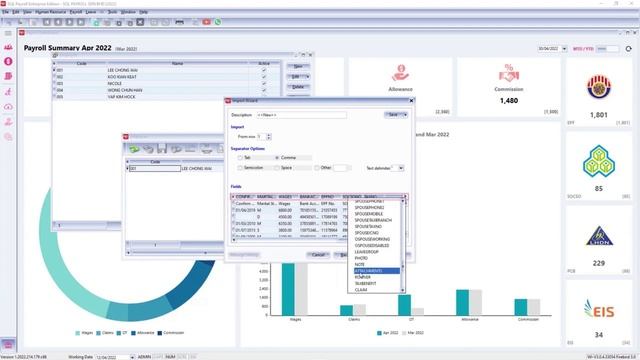Click the From row spinner arrows
The height and width of the screenshot is (360, 640).
click(269, 137)
